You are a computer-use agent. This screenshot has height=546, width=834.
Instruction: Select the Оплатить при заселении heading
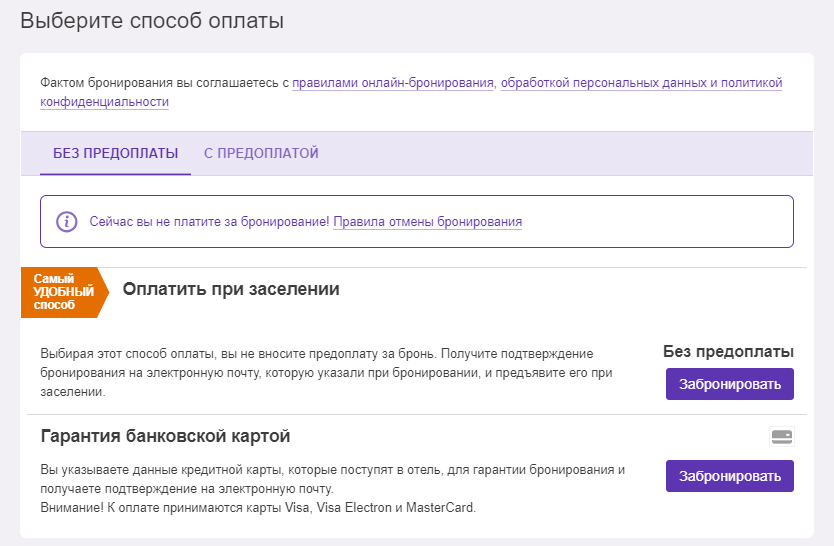tap(231, 289)
